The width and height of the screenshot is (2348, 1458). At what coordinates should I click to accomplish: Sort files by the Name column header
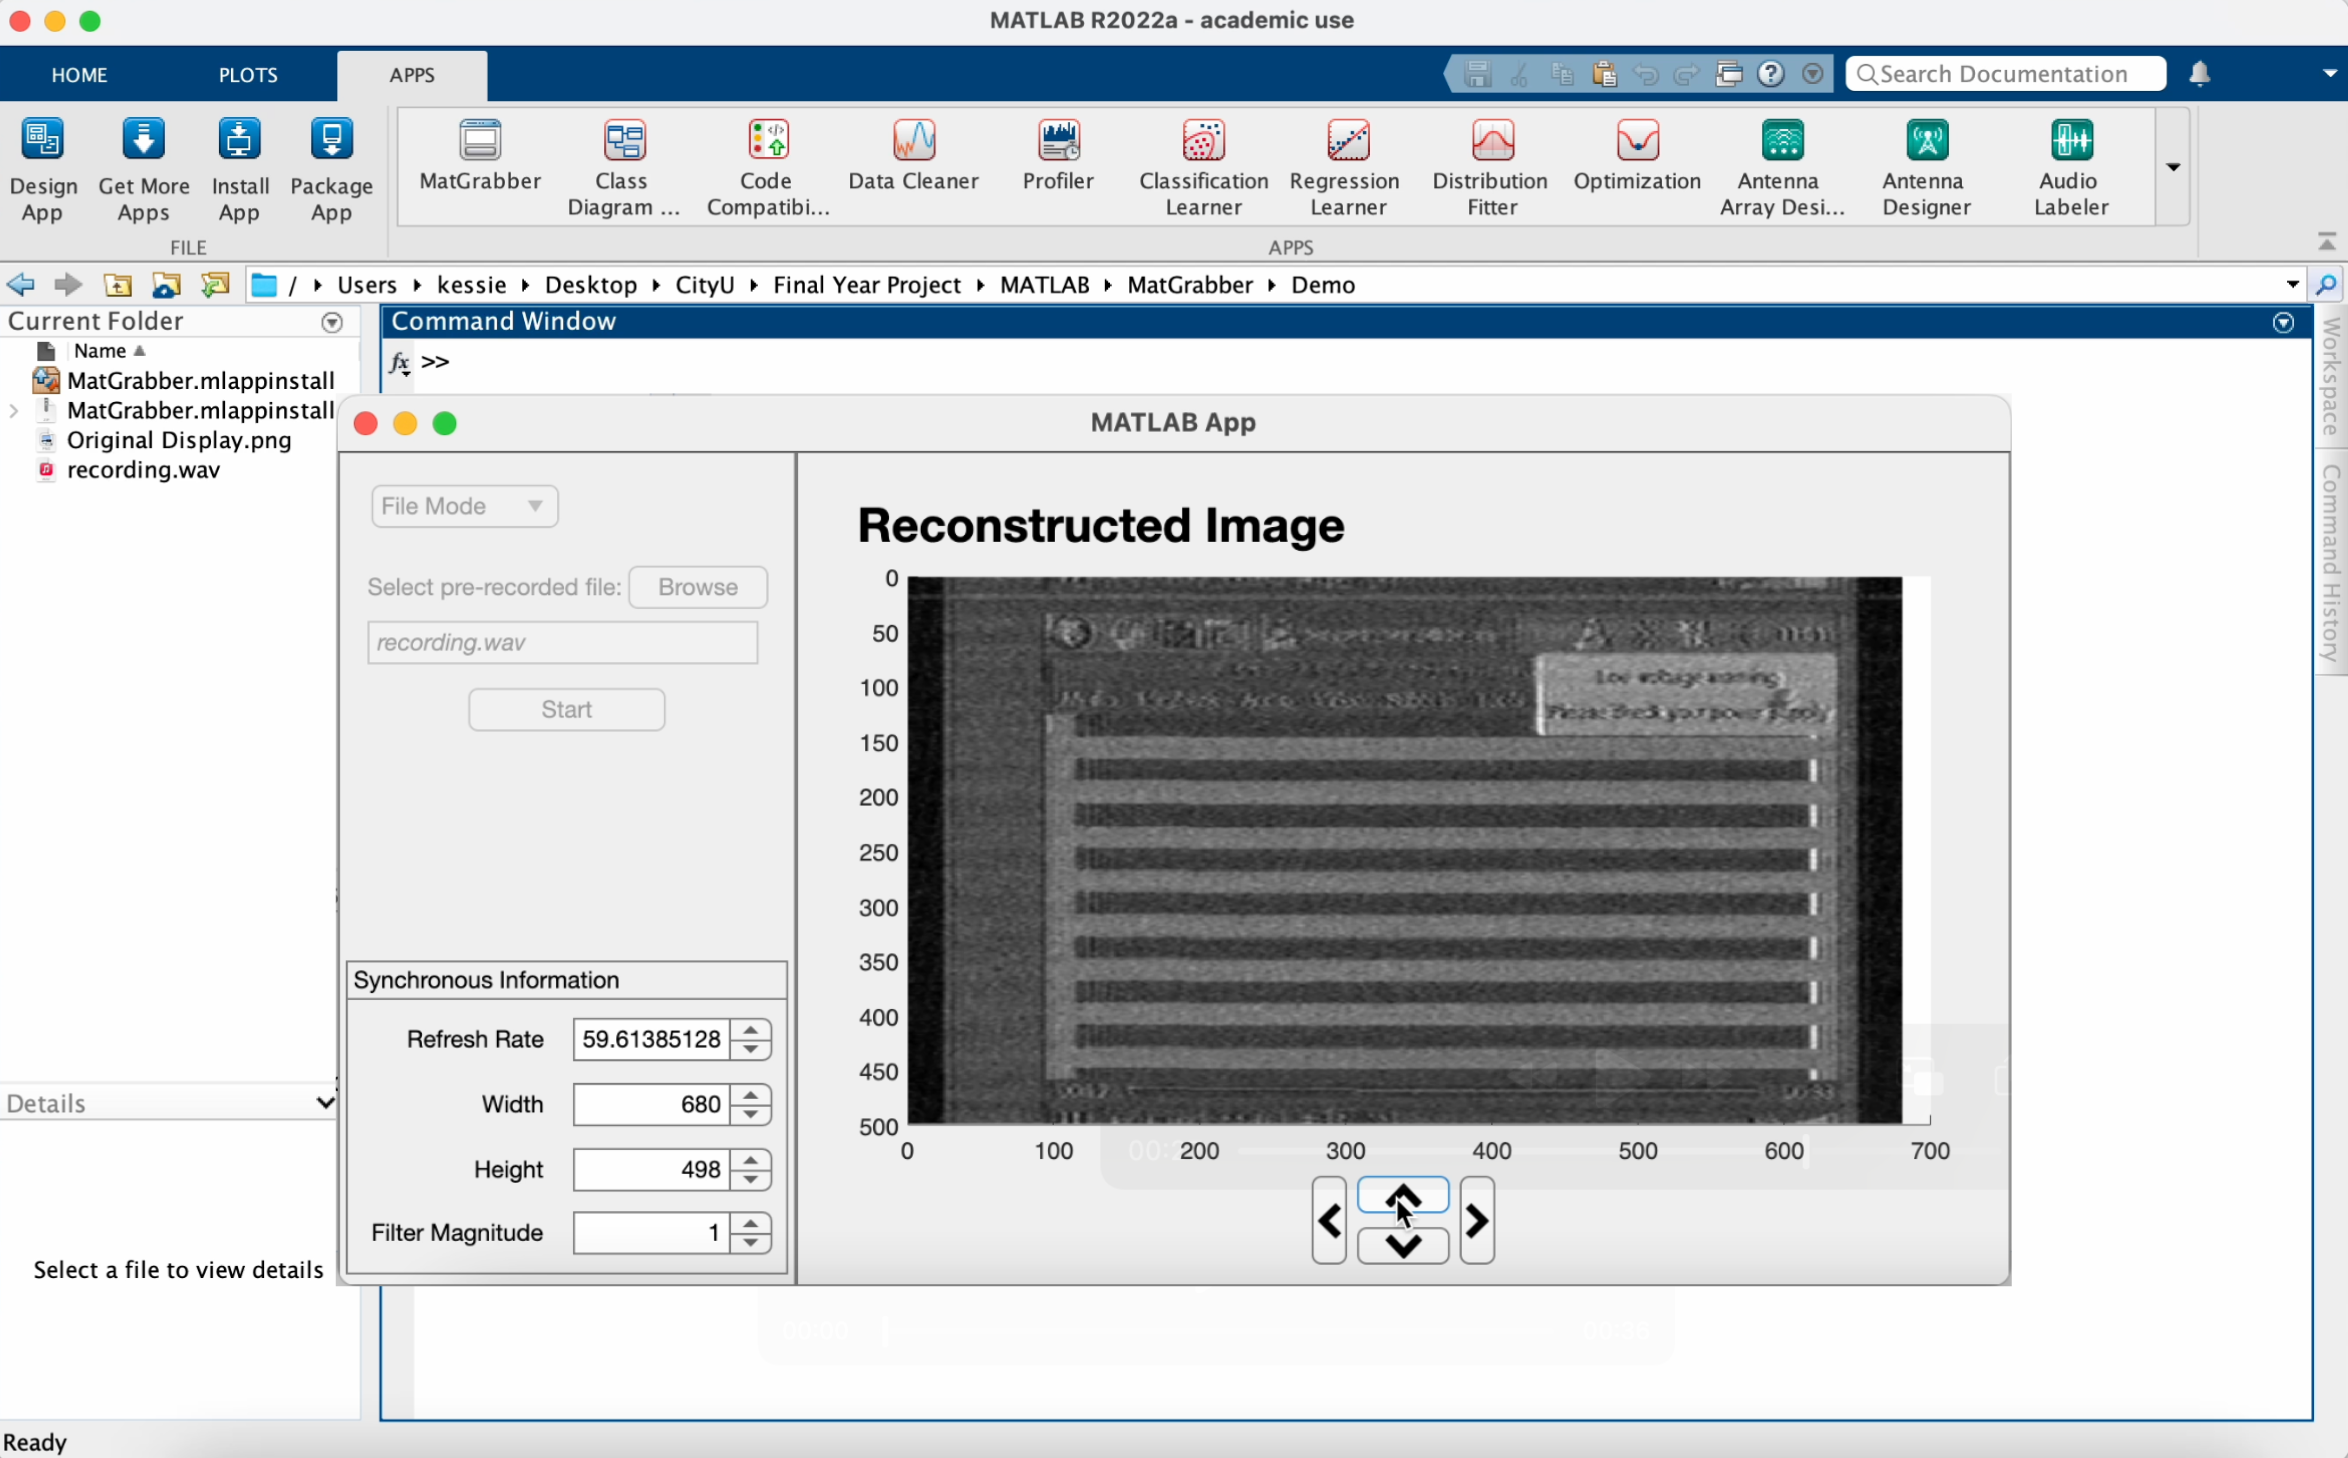[100, 351]
